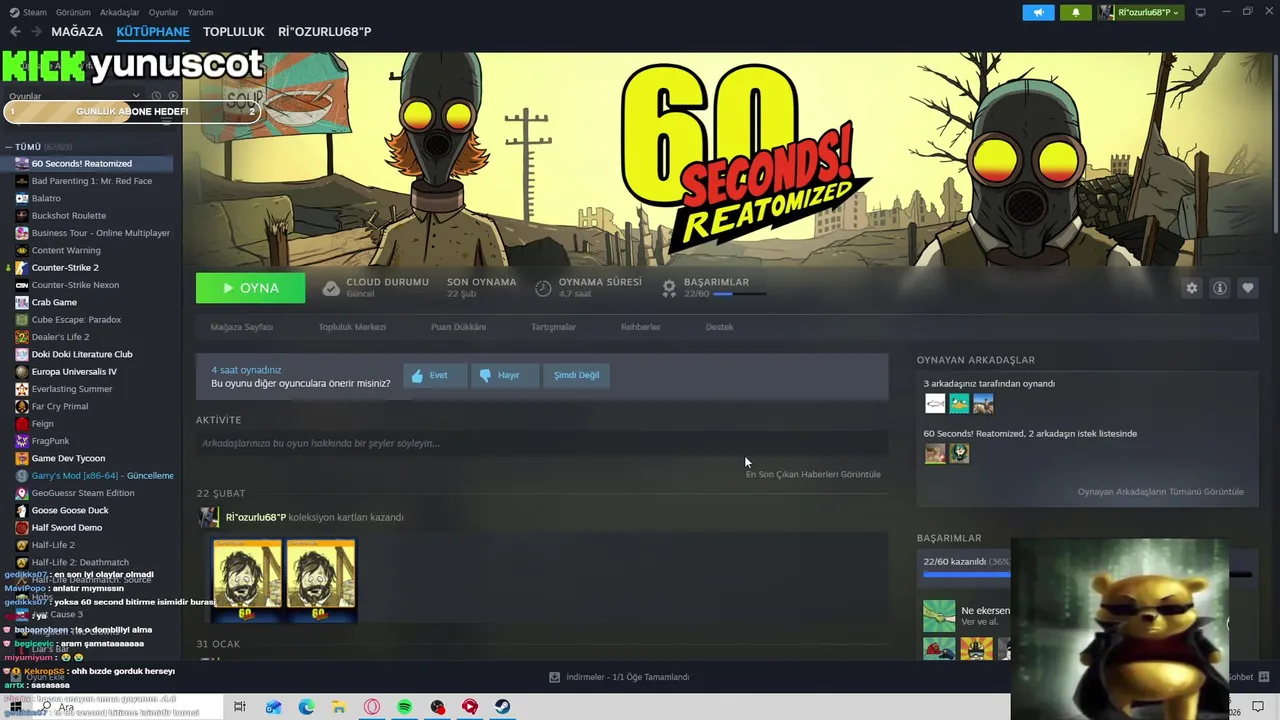This screenshot has width=1280, height=720.
Task: Open File Explorer from the taskbar
Action: (339, 707)
